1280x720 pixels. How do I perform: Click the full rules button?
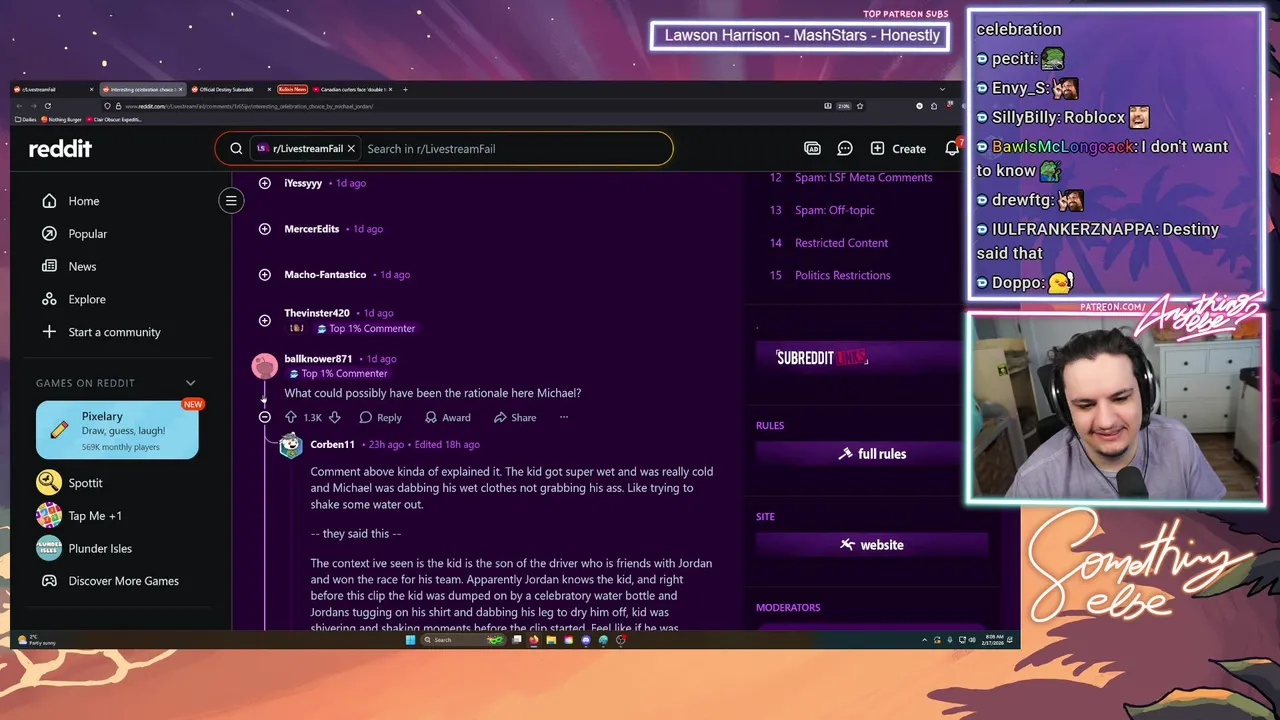872,454
